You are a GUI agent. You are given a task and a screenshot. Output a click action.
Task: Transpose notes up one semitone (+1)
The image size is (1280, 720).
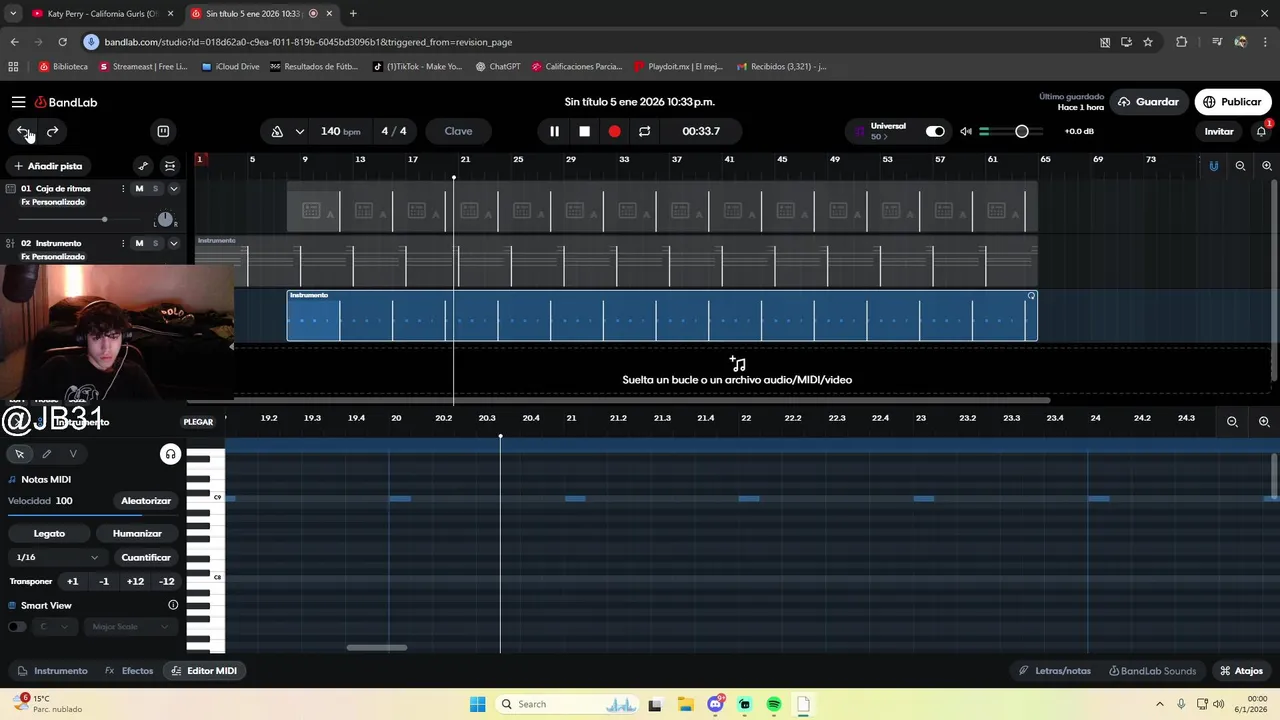click(x=72, y=581)
